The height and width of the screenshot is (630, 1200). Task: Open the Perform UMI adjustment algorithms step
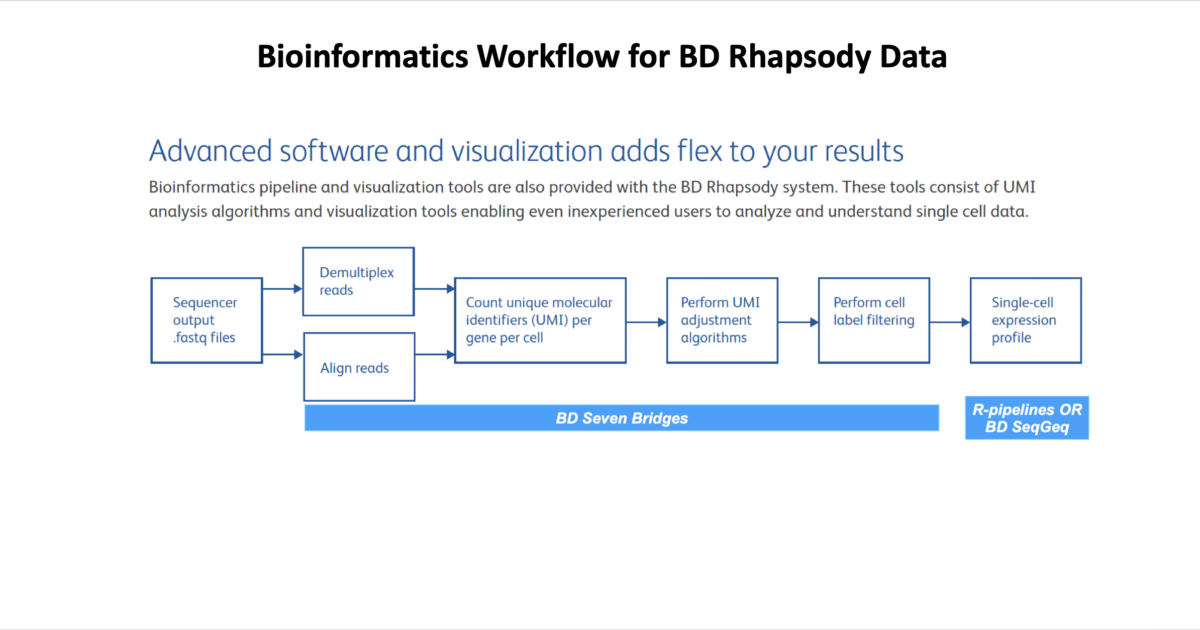pos(722,320)
